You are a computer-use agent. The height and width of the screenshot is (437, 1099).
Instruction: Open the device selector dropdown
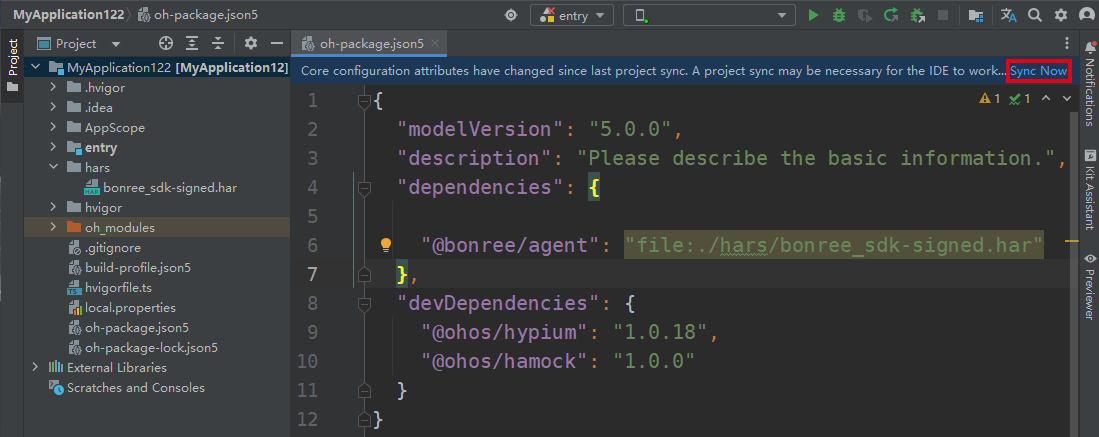708,15
